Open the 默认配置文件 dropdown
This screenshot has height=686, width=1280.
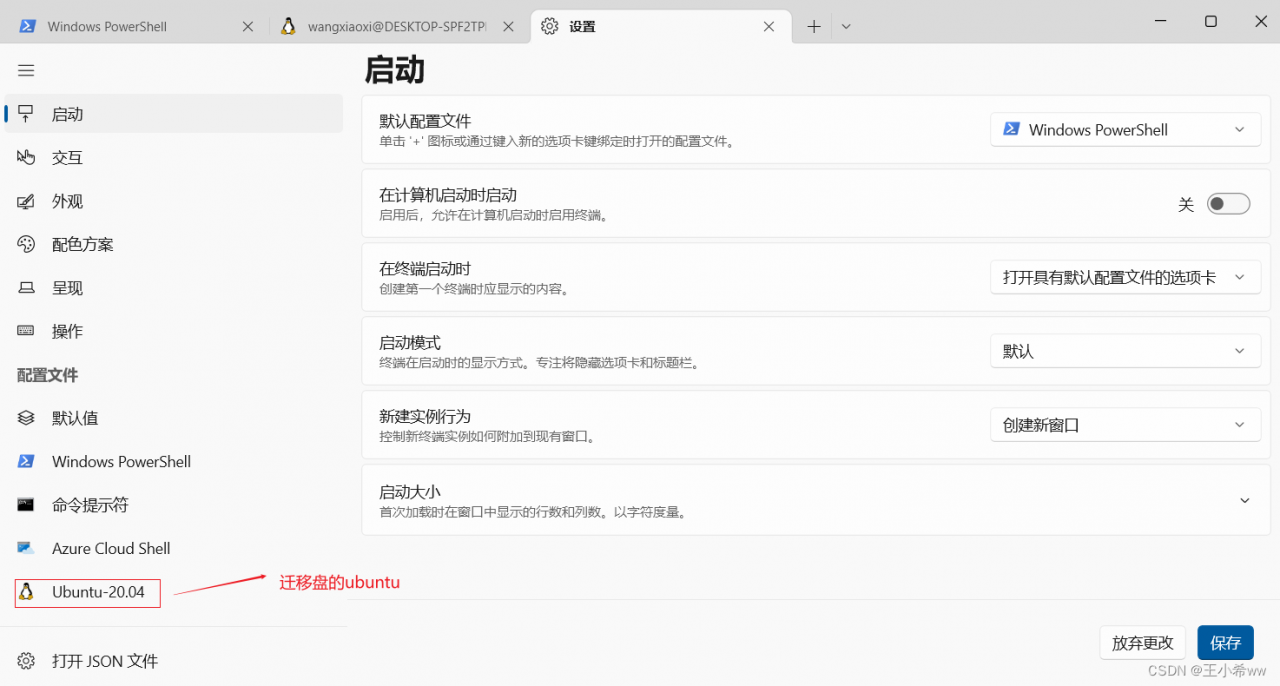(x=1125, y=129)
